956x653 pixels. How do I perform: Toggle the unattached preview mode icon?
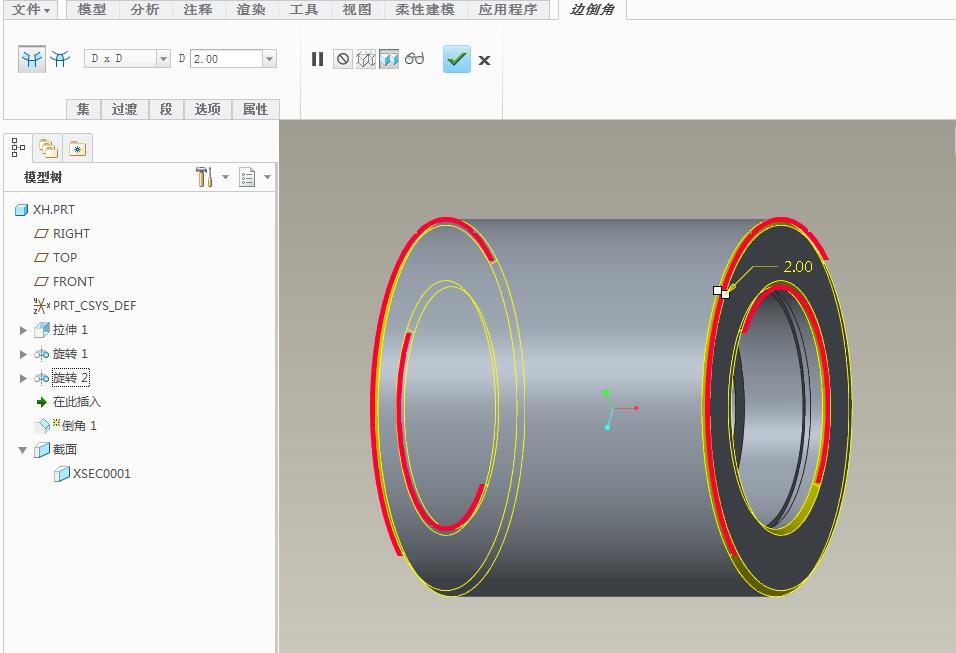coord(365,59)
